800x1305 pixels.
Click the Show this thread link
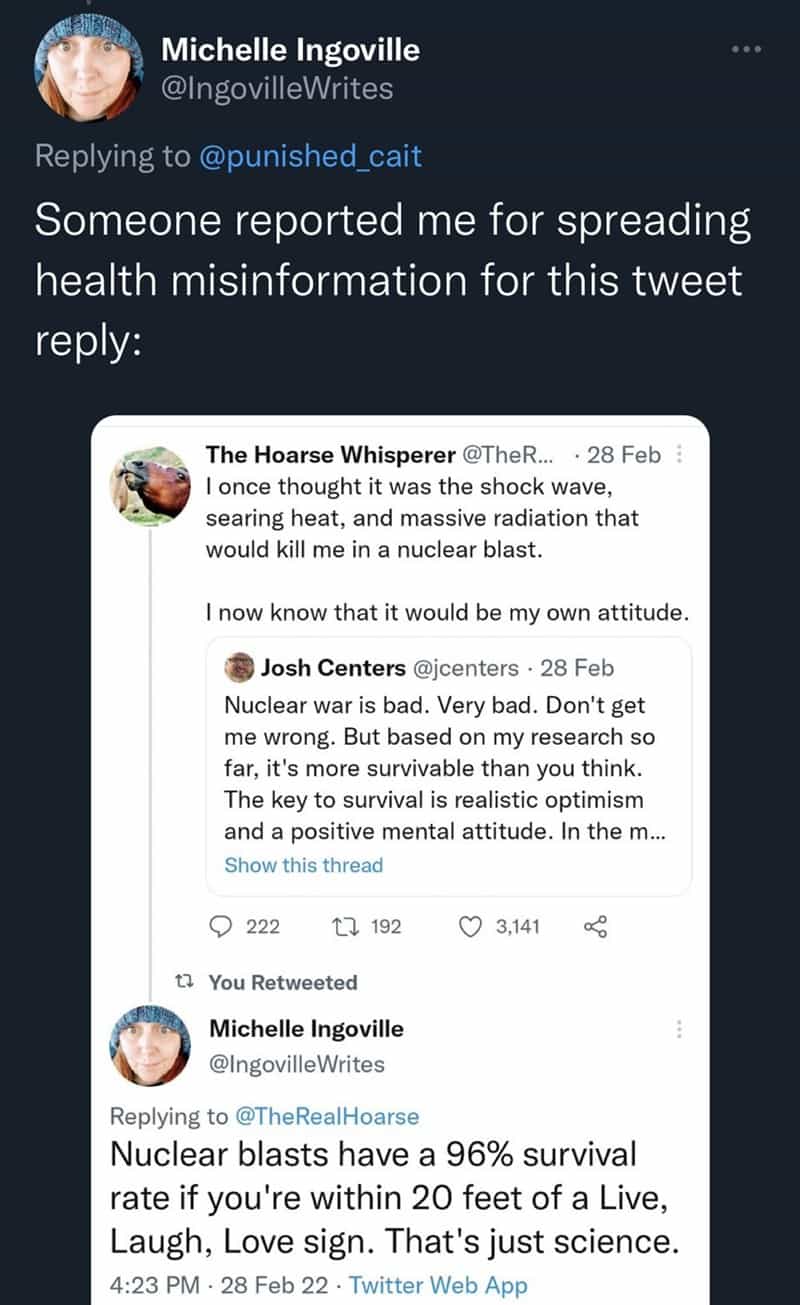[303, 865]
